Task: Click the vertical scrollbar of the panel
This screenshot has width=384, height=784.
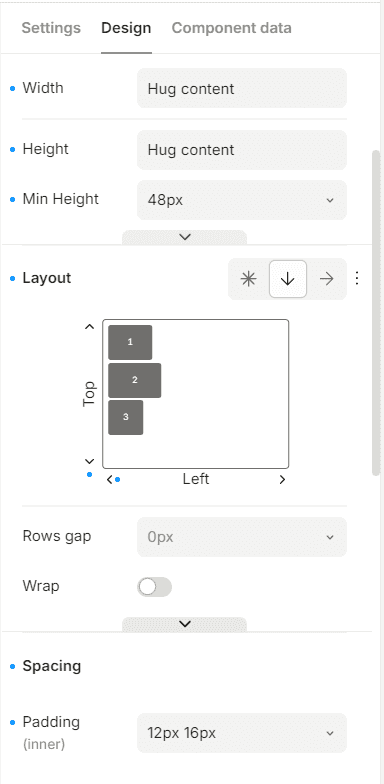Action: coord(376,312)
